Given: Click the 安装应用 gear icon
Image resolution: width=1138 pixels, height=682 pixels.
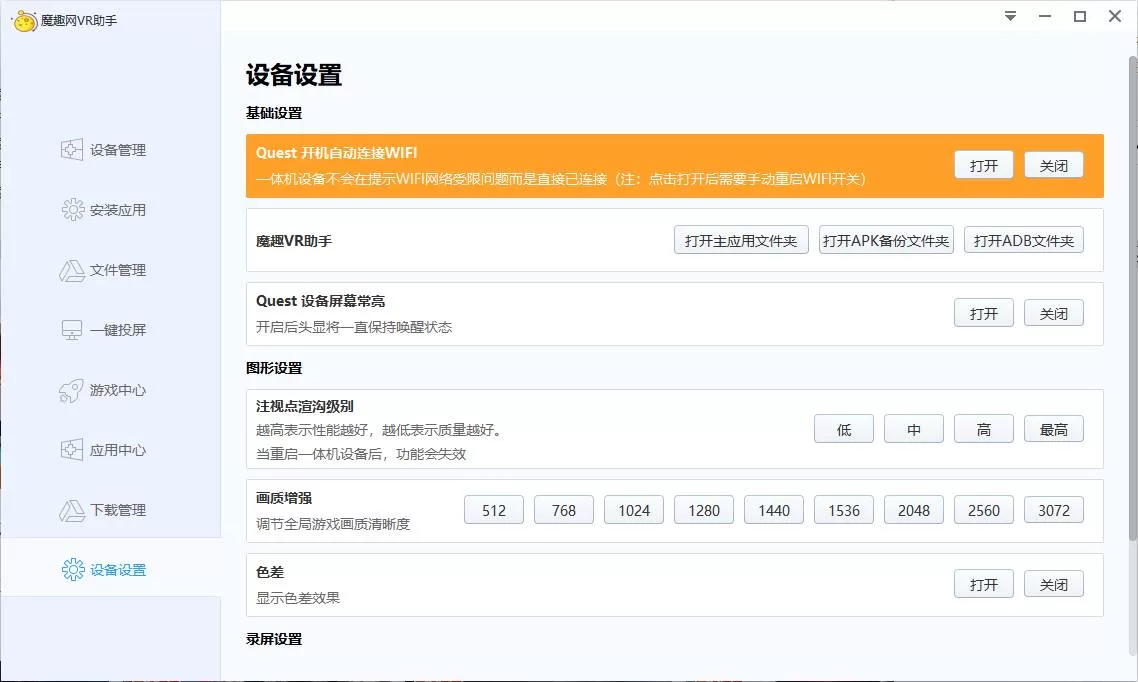Looking at the screenshot, I should [73, 210].
